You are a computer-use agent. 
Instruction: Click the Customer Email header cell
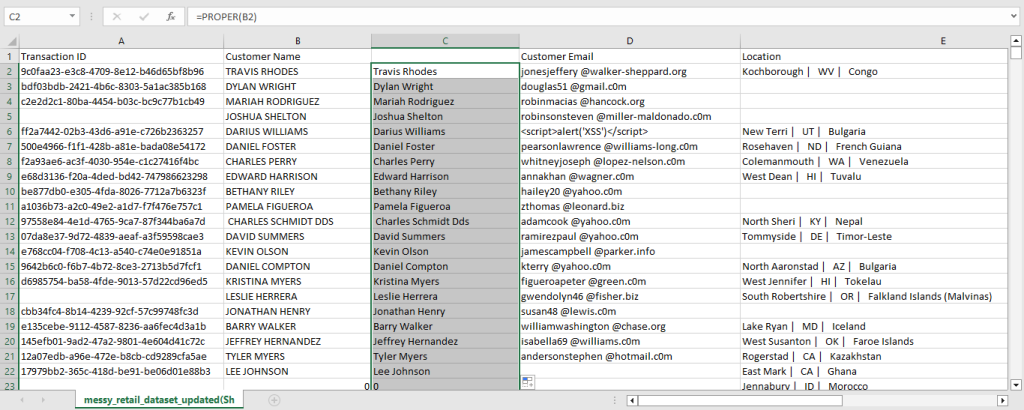click(x=630, y=56)
